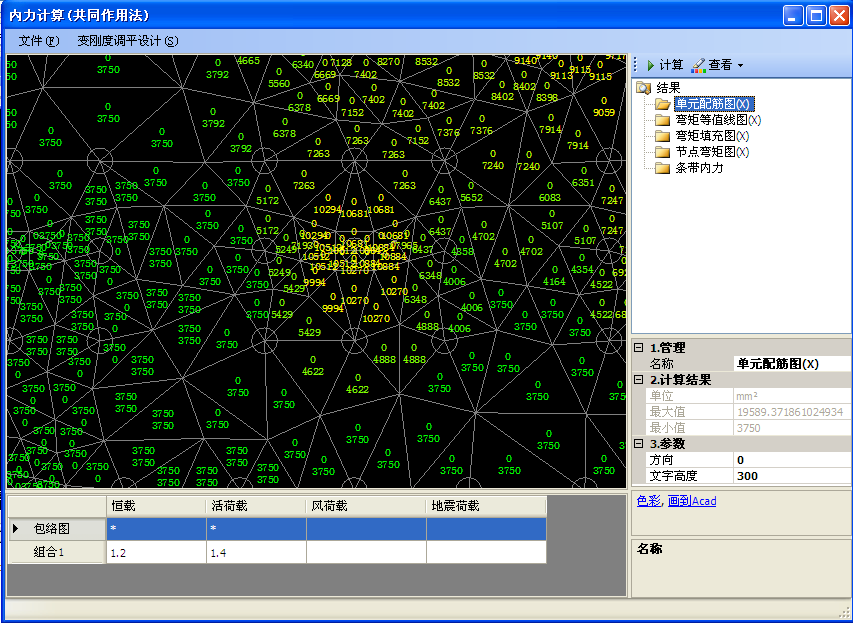
Task: Select the 组合1 row header
Action: click(57, 552)
